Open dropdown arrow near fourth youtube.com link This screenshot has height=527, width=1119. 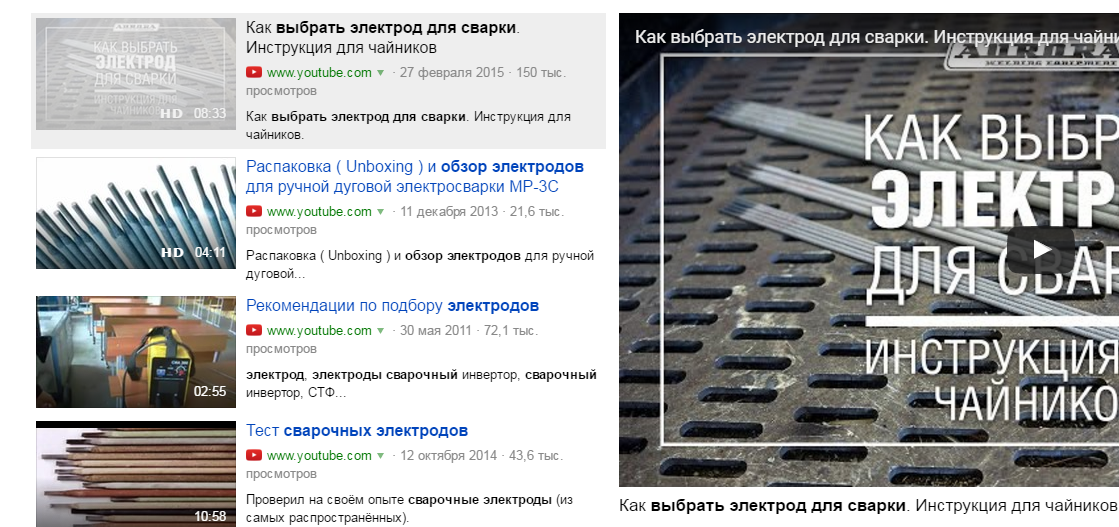click(380, 456)
